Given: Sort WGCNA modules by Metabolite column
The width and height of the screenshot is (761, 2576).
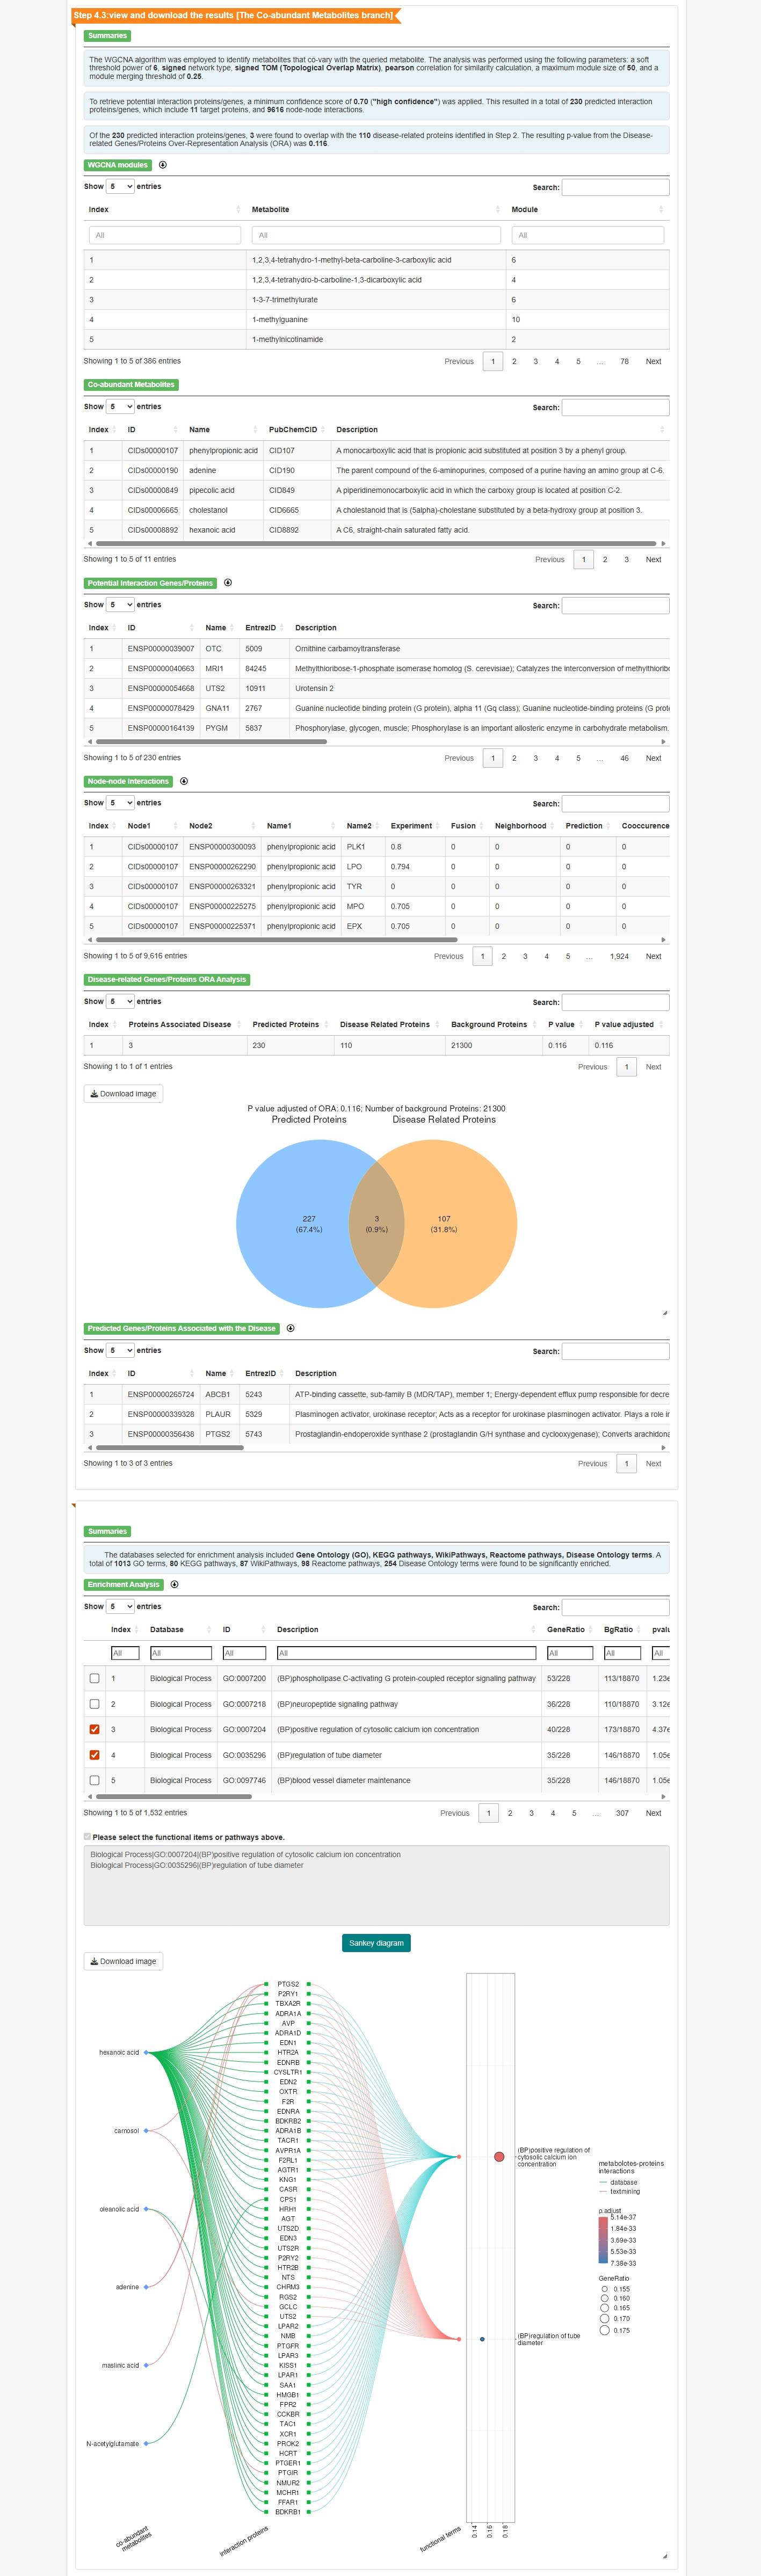Looking at the screenshot, I should pos(375,209).
